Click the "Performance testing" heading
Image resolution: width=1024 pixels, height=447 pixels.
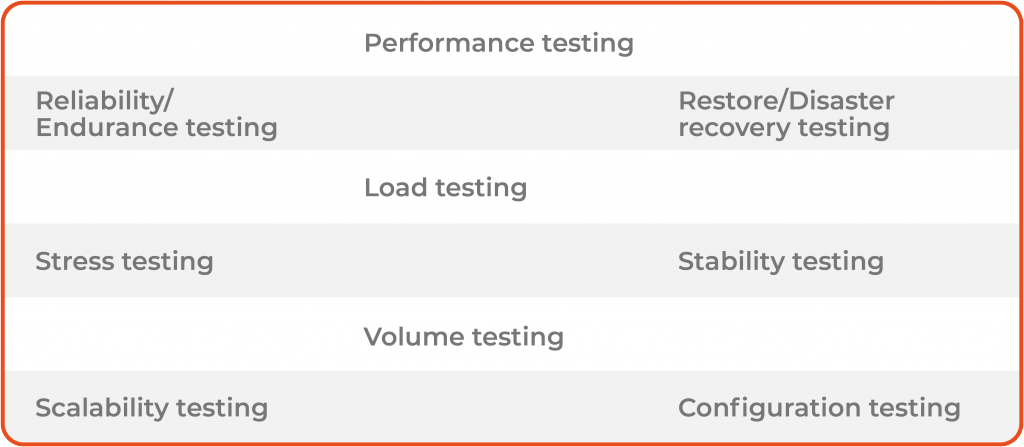click(498, 43)
